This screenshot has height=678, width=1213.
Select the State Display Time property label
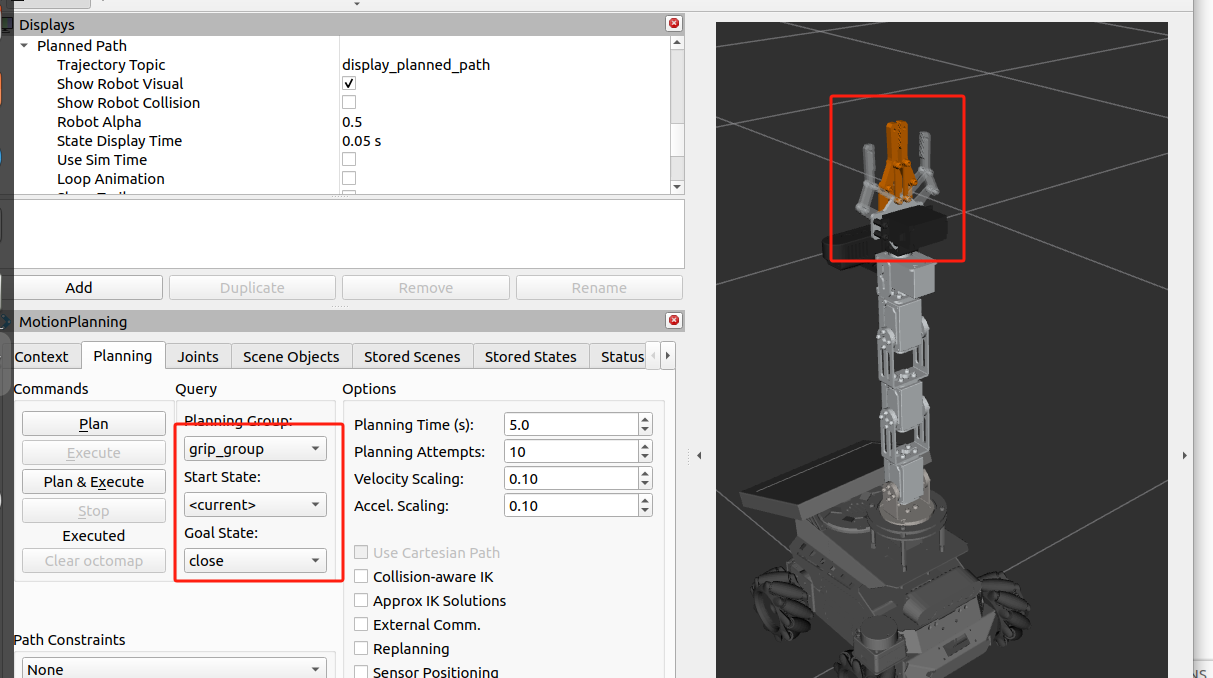[x=119, y=141]
